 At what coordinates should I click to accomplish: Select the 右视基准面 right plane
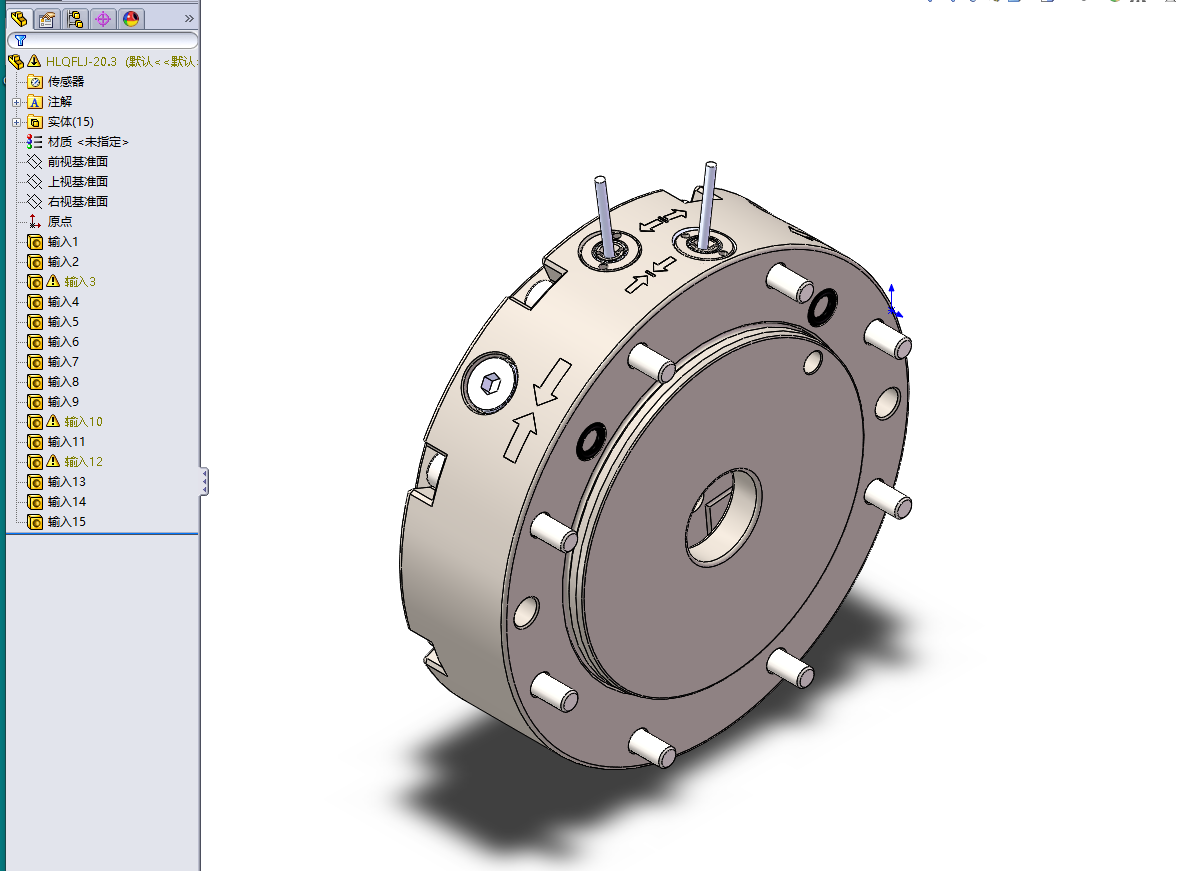[x=78, y=201]
